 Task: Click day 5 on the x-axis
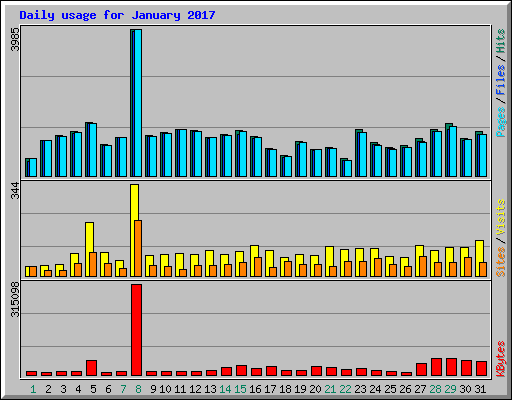coord(93,389)
